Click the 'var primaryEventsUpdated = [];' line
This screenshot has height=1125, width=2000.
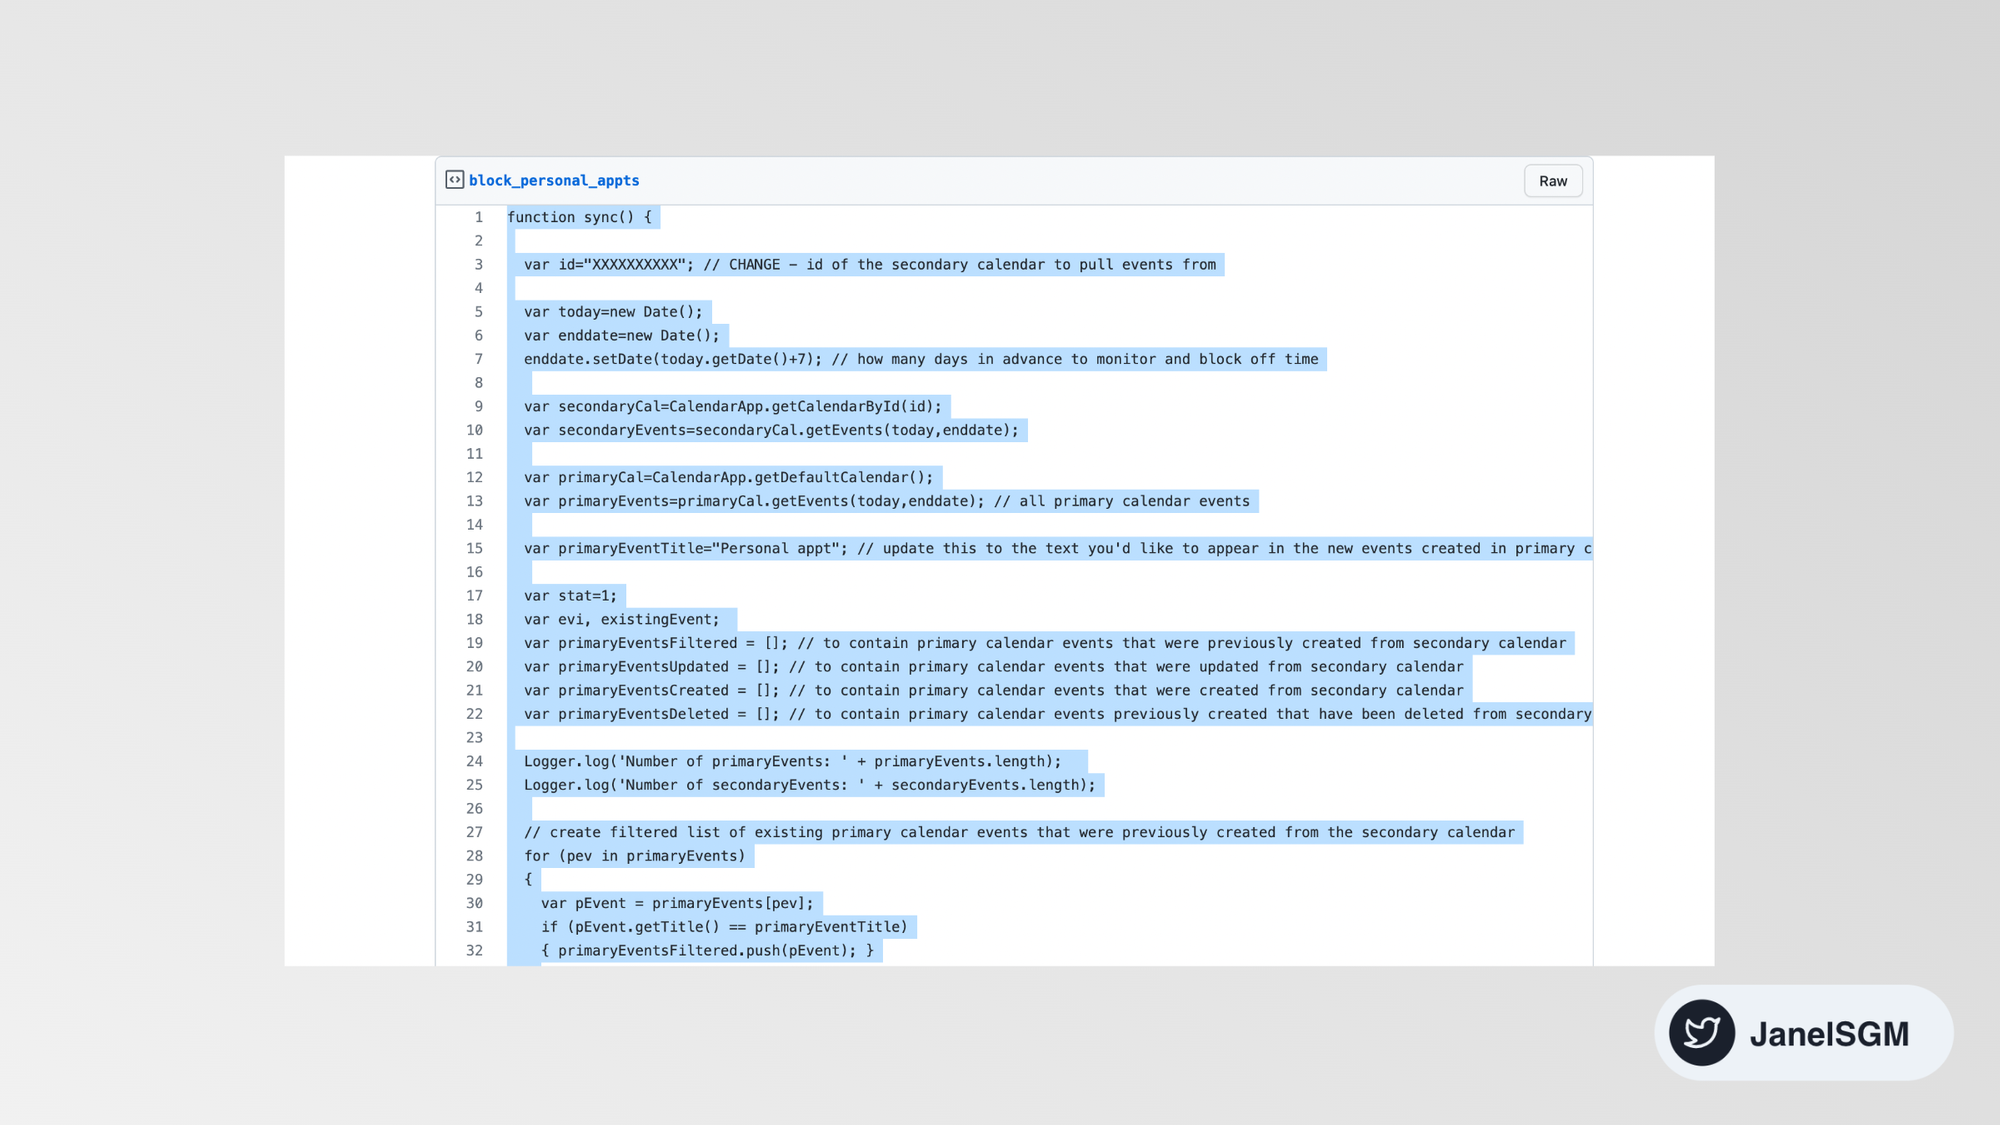click(994, 667)
